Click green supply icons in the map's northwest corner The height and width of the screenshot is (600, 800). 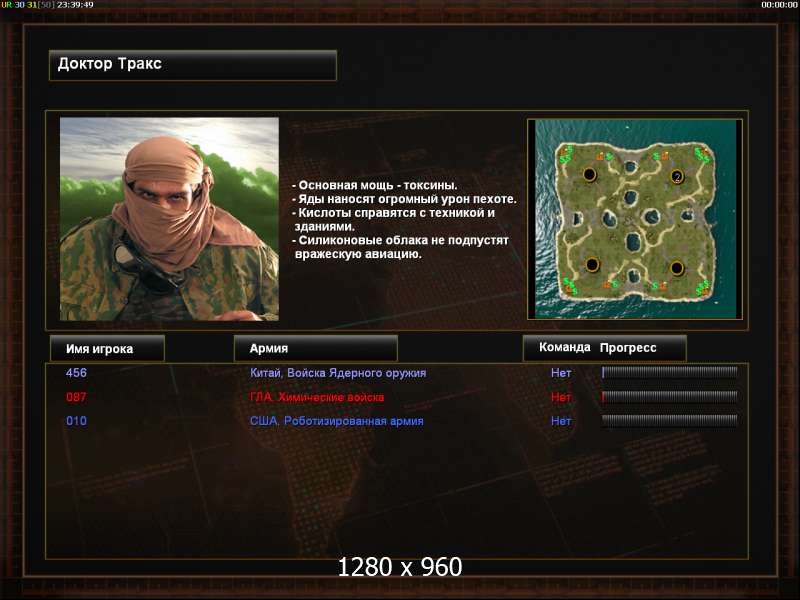(x=565, y=154)
